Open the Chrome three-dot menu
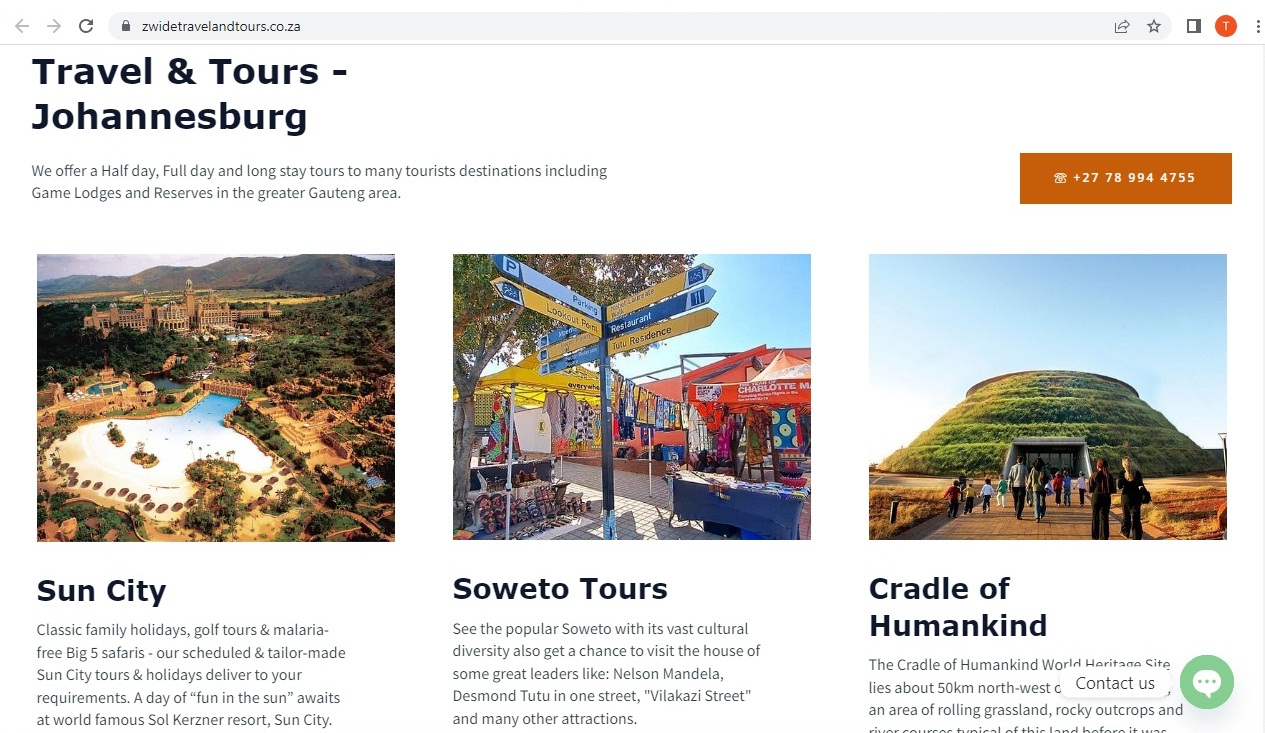1265x733 pixels. [x=1257, y=25]
